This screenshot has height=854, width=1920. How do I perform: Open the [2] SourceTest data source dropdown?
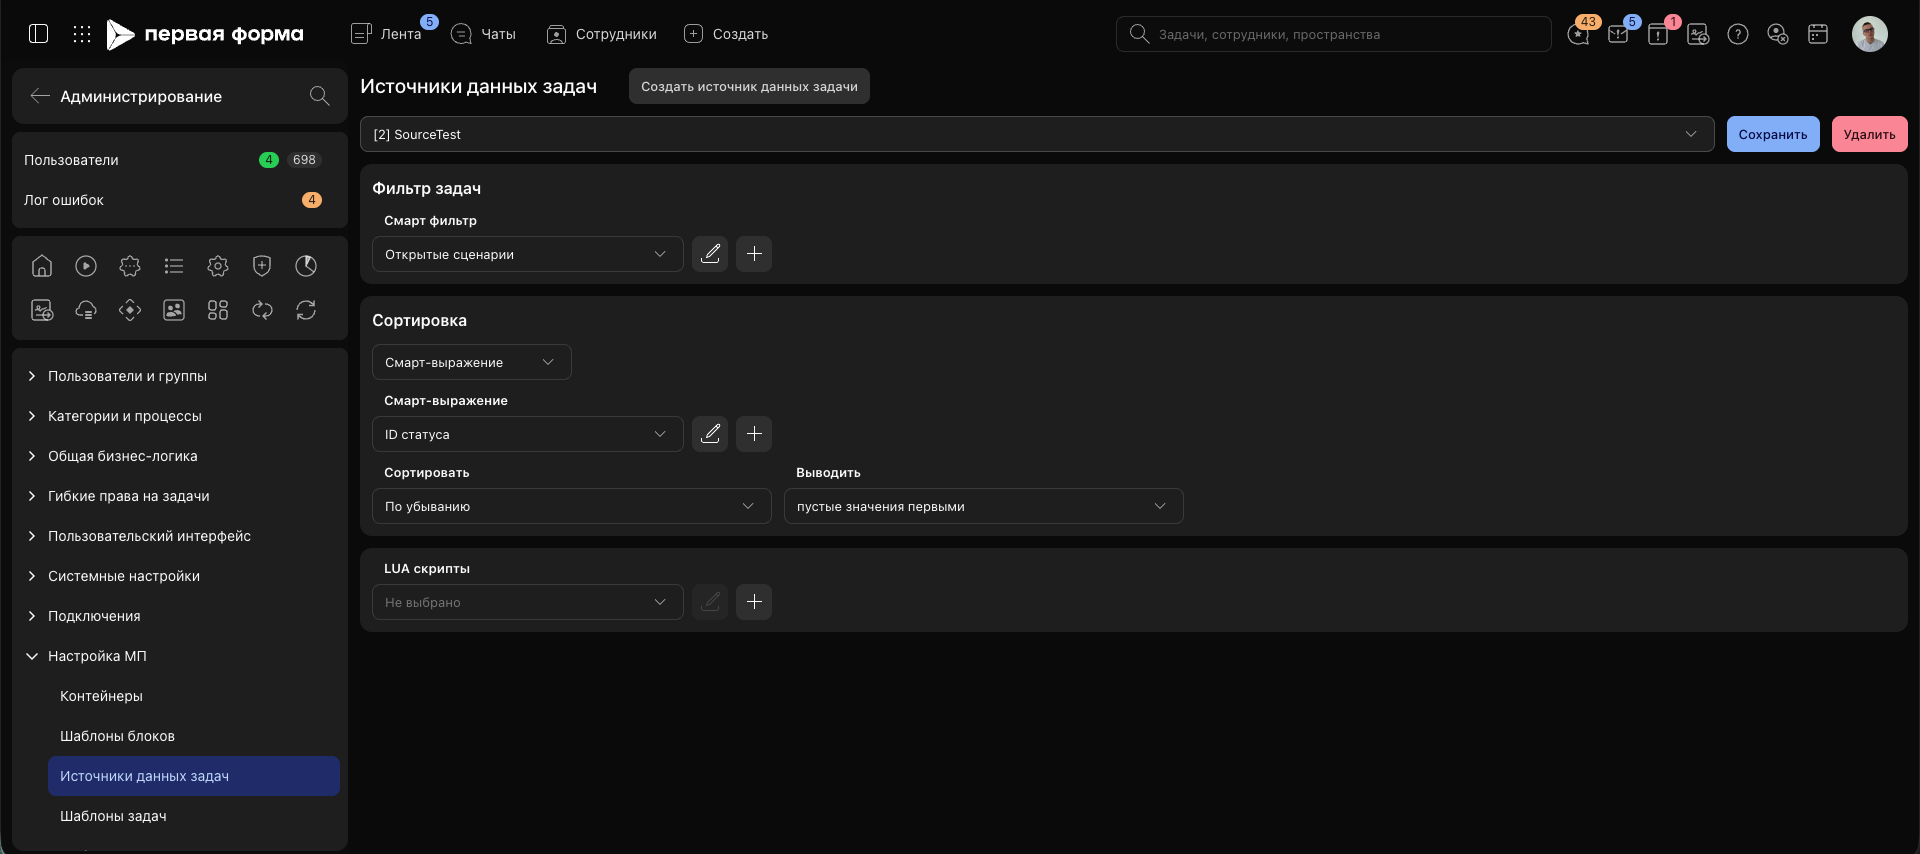click(x=1037, y=134)
